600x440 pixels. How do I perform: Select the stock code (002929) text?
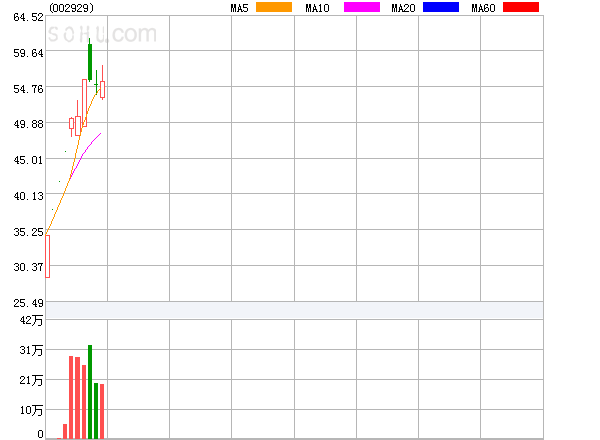point(72,8)
